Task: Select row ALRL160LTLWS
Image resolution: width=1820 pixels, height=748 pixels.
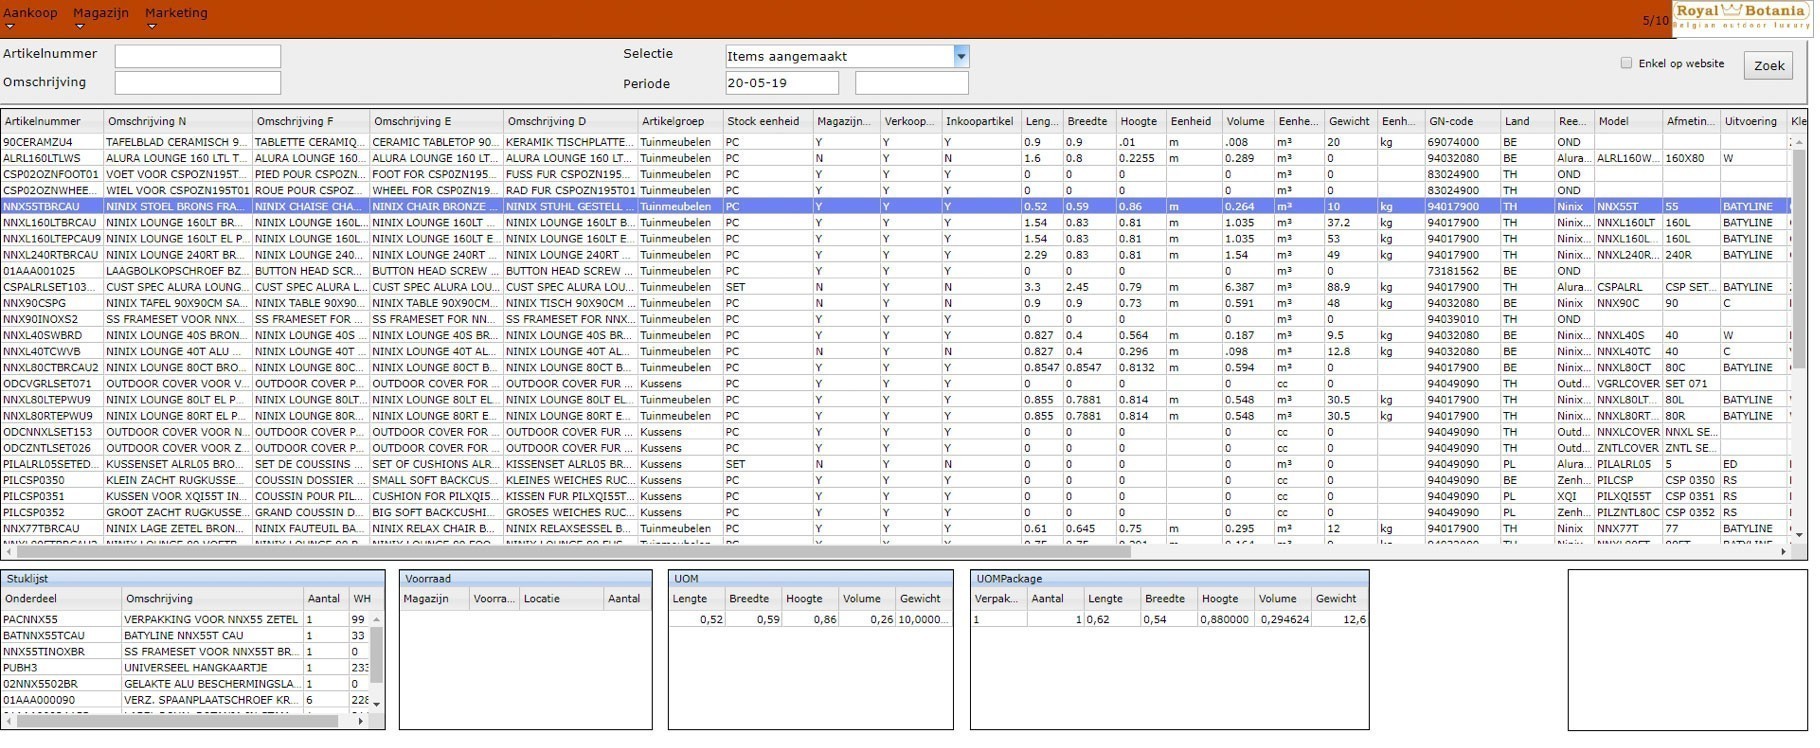Action: tap(895, 158)
